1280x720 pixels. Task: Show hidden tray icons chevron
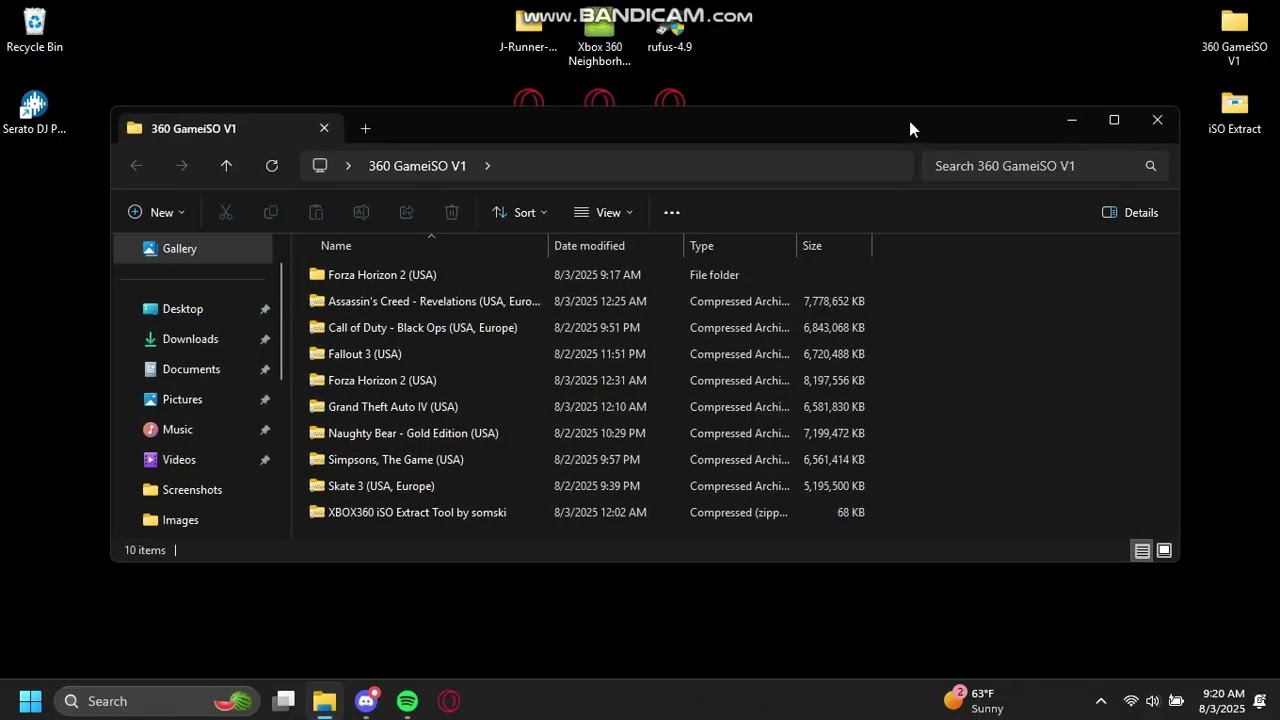(x=1101, y=701)
